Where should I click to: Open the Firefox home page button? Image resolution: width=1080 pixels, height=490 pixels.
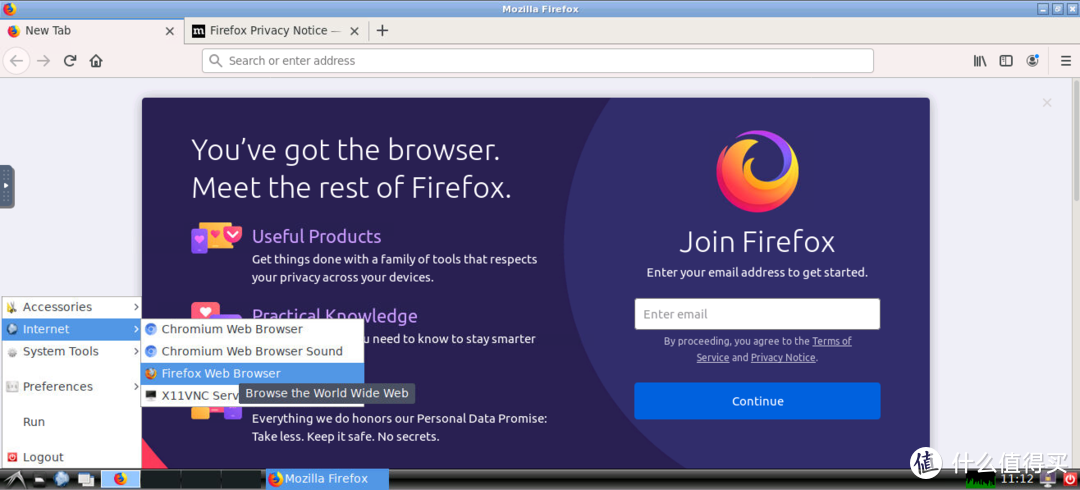tap(96, 61)
